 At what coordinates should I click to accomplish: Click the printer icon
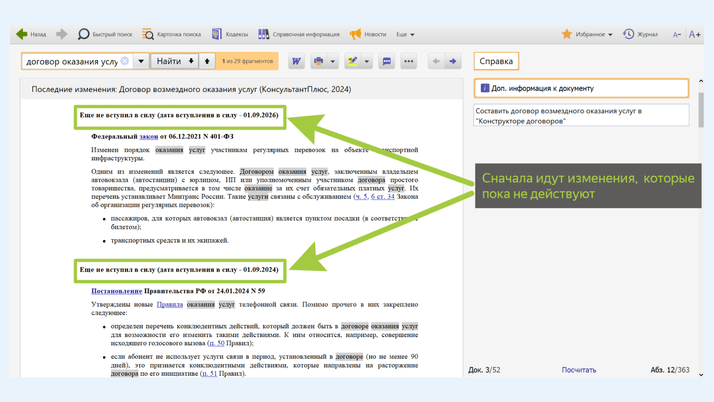[x=319, y=62]
